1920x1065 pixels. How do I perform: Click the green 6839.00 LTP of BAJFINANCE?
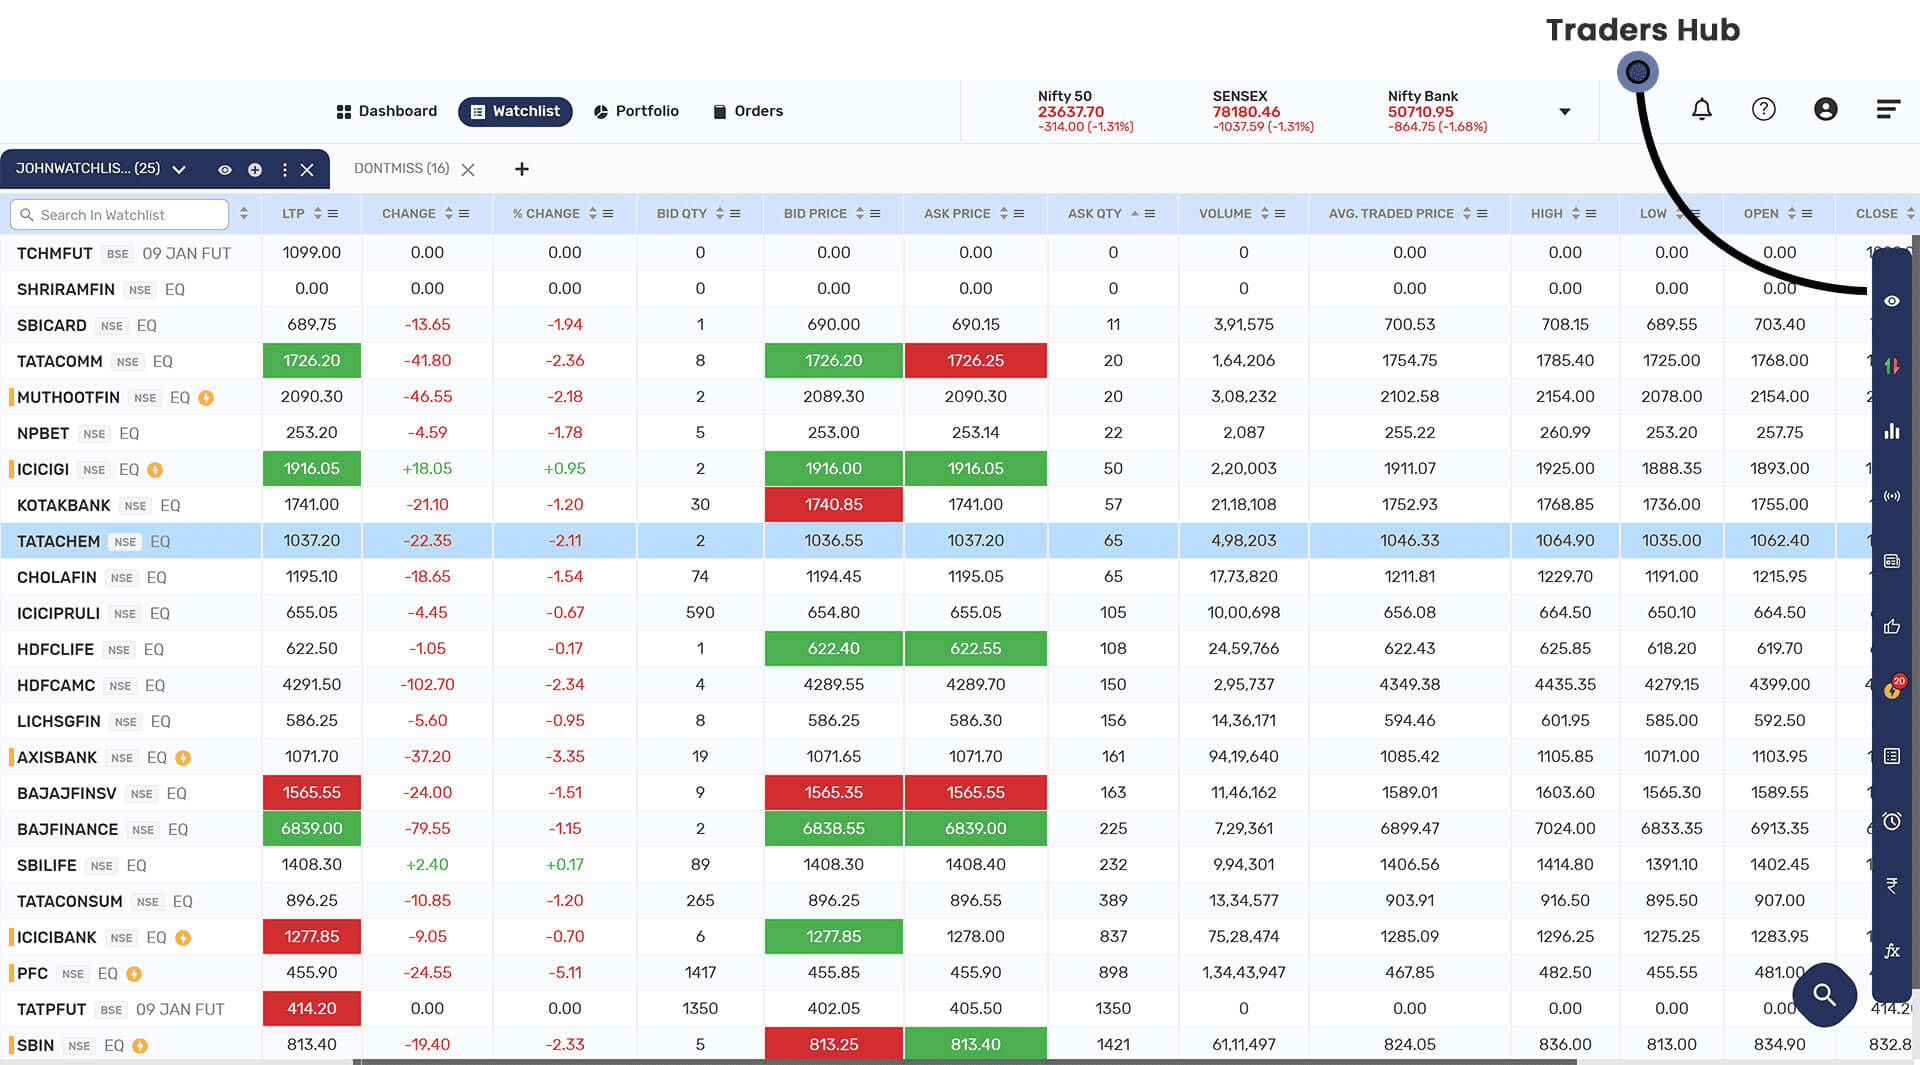[x=312, y=829]
